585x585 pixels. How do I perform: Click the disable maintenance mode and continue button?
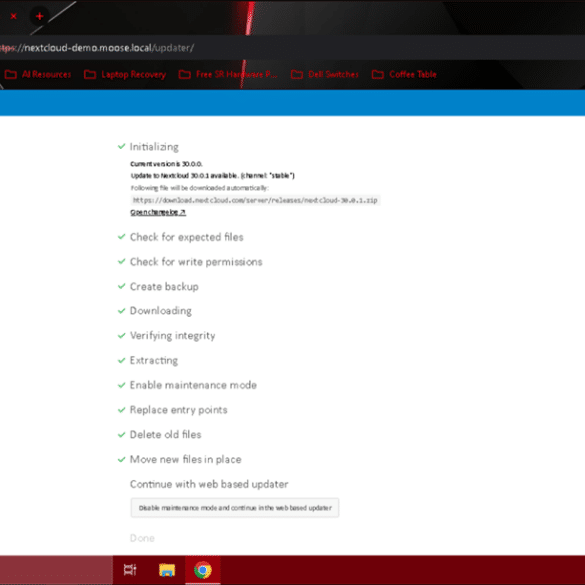pos(235,508)
